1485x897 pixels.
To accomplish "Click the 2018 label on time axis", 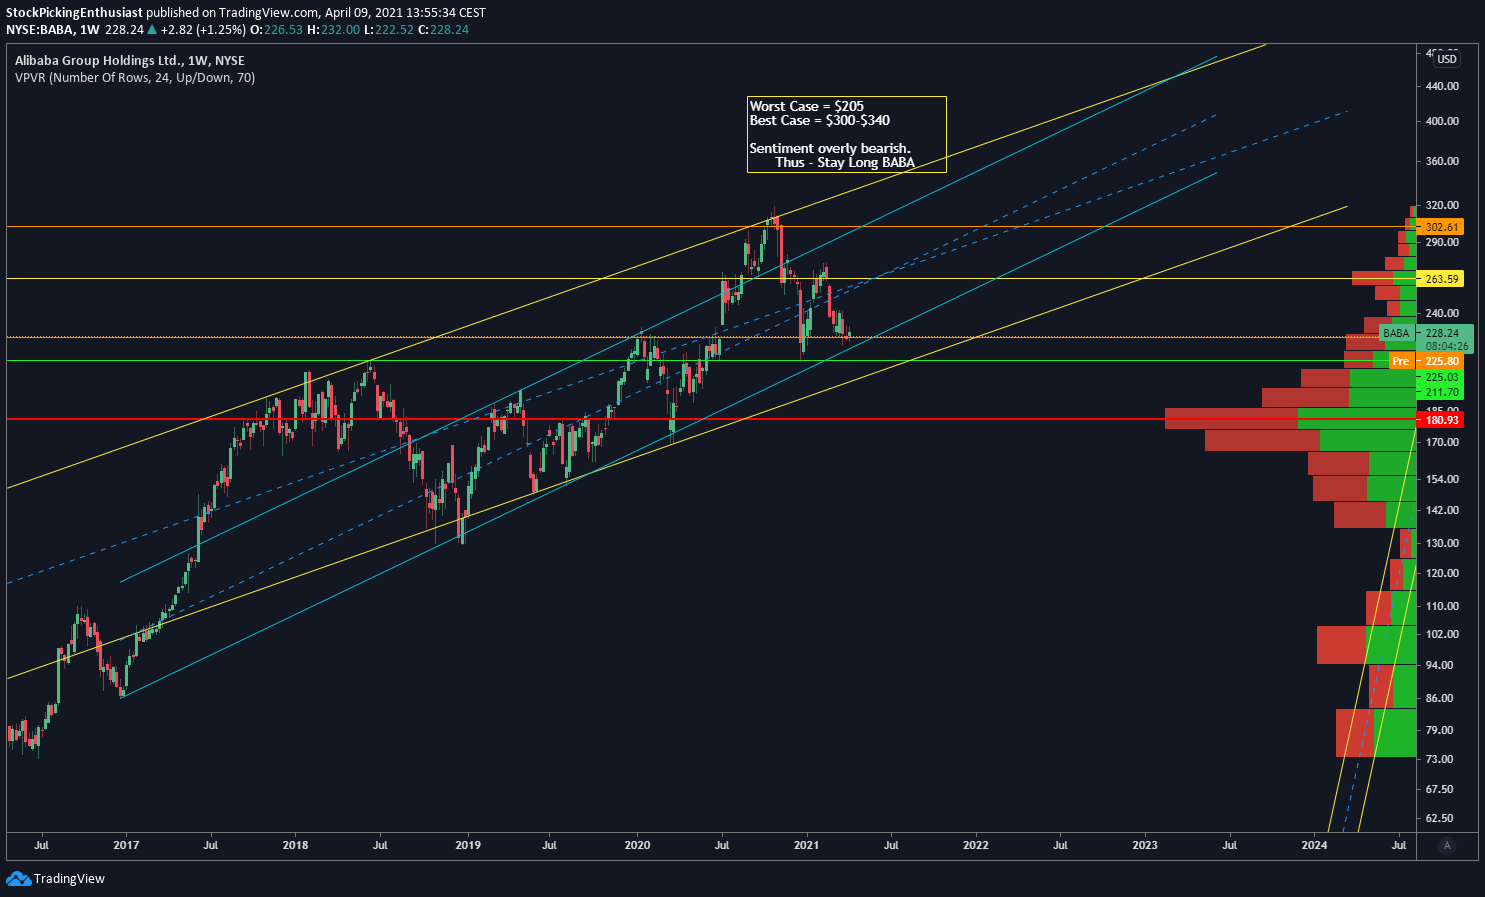I will pyautogui.click(x=295, y=845).
